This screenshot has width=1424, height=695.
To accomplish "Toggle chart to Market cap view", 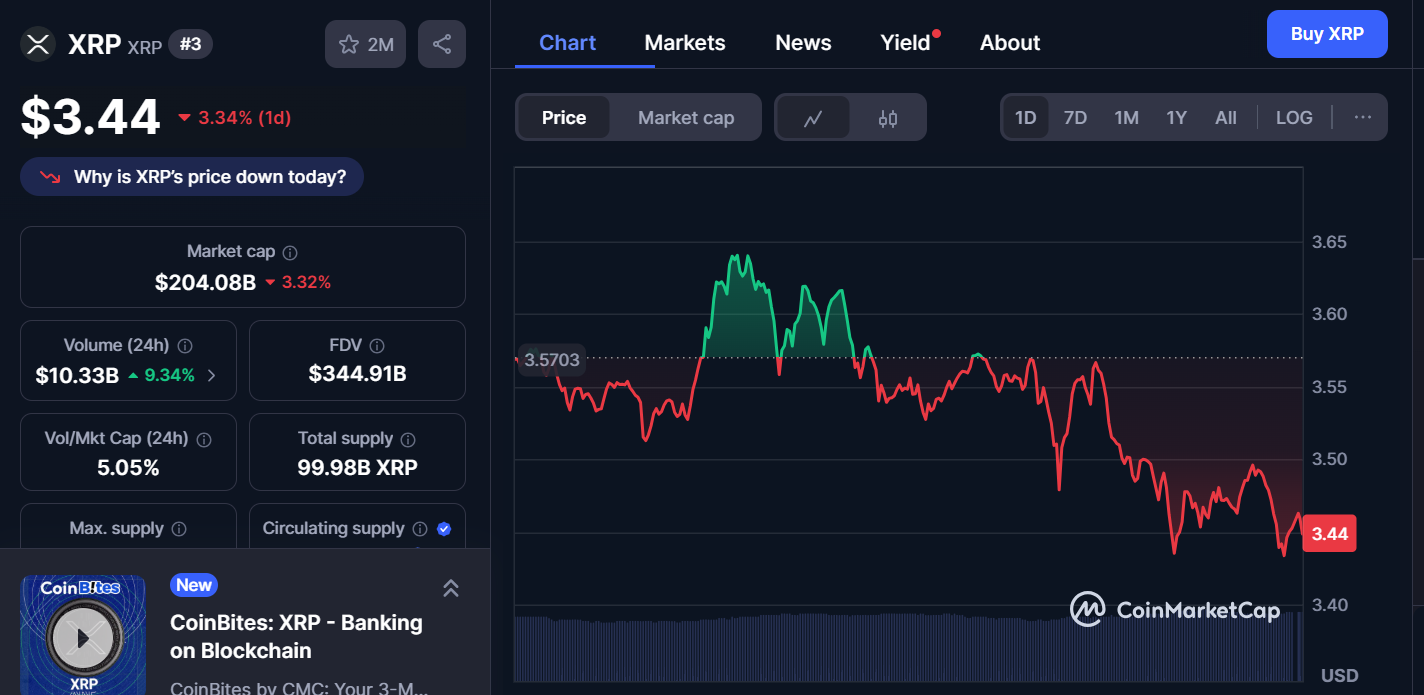I will [686, 118].
